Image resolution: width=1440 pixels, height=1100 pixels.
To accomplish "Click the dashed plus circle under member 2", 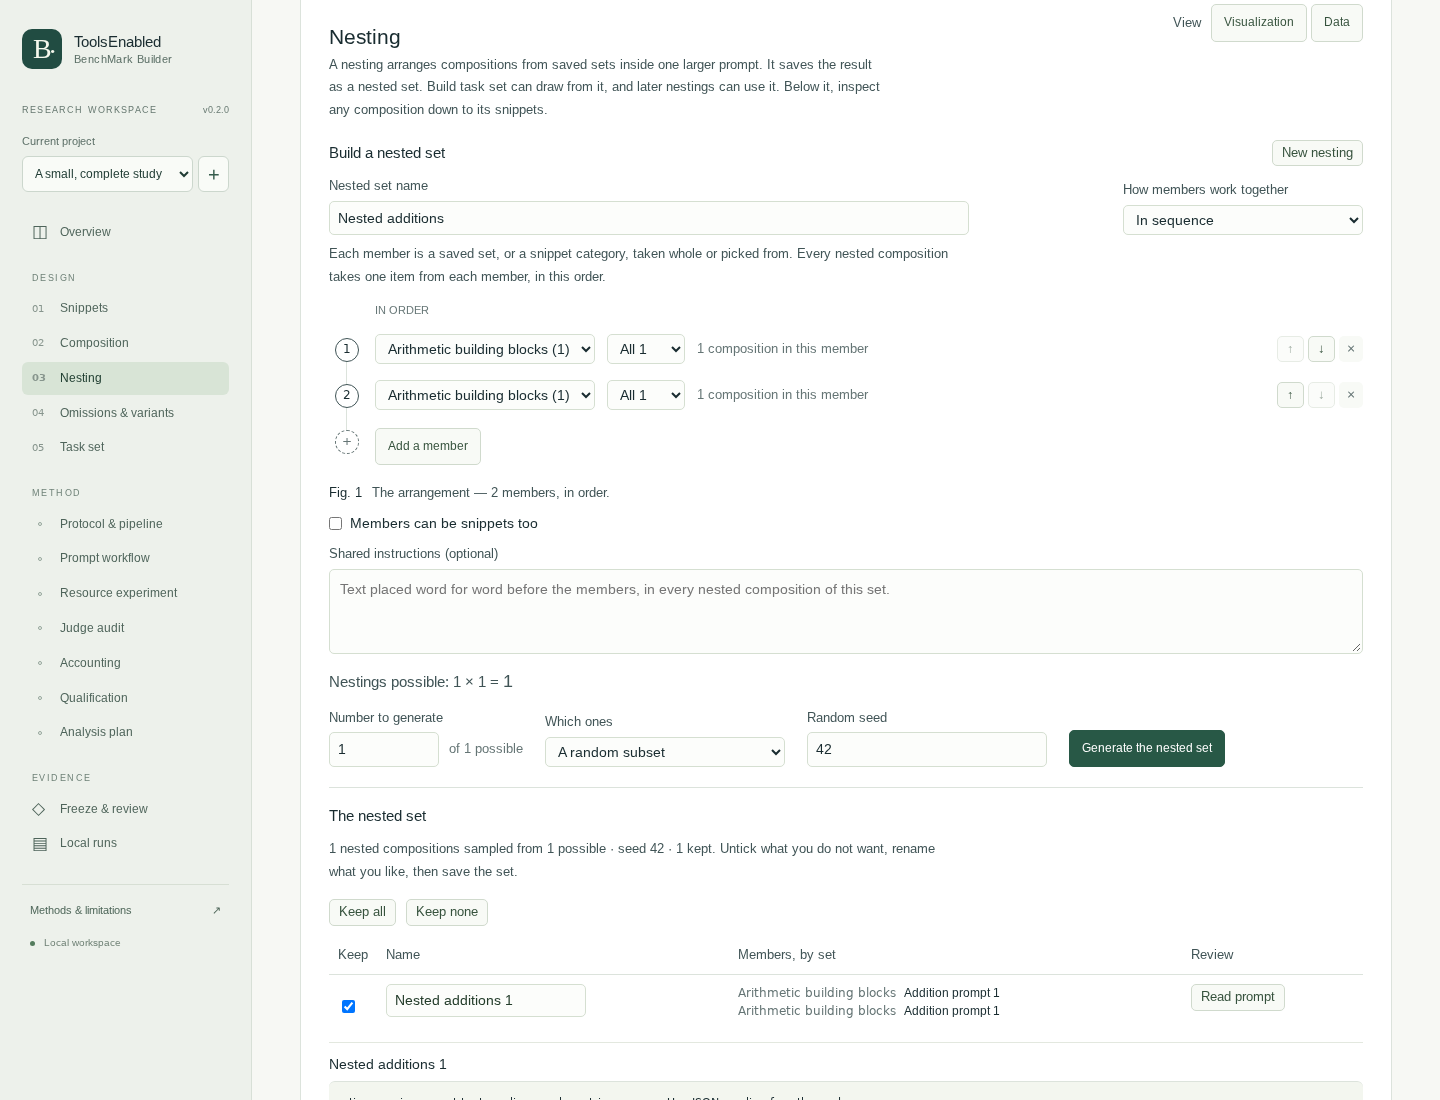I will 347,442.
